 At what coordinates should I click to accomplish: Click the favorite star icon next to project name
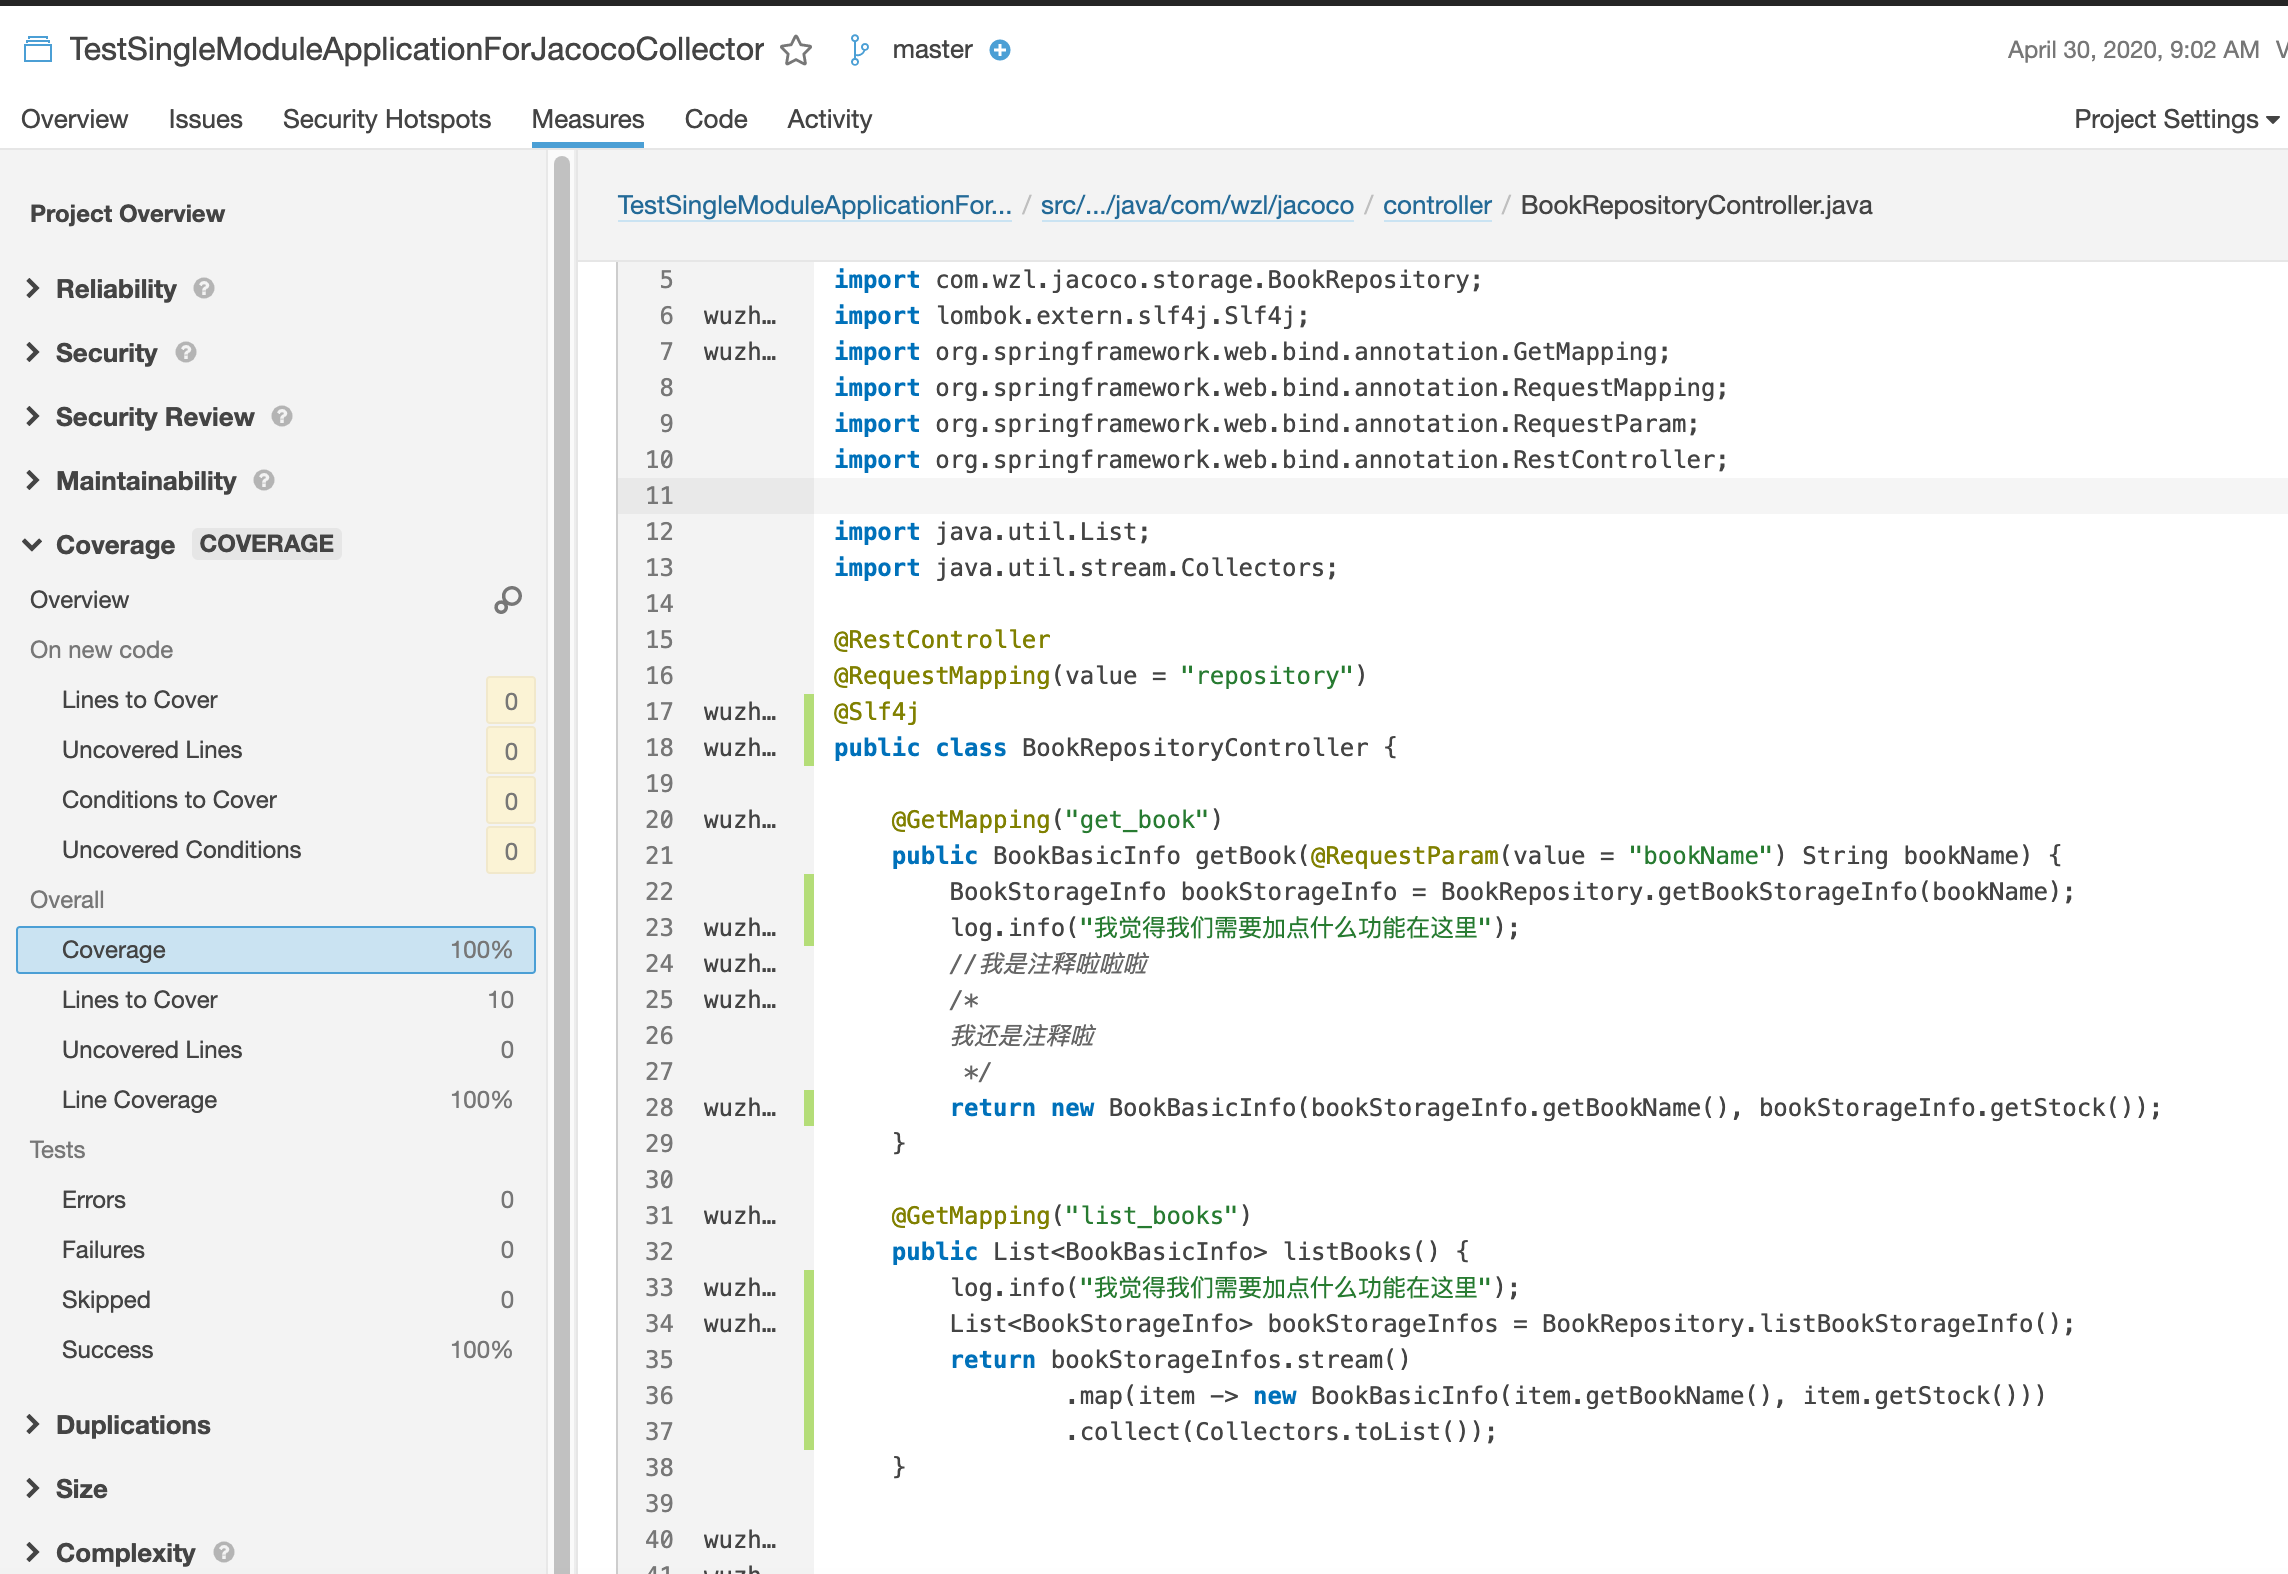(x=796, y=50)
